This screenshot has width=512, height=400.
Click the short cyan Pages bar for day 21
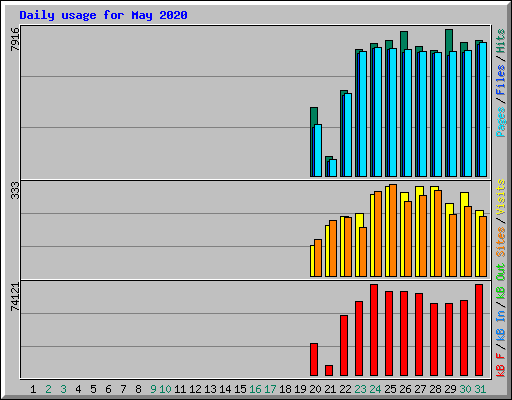click(x=333, y=168)
